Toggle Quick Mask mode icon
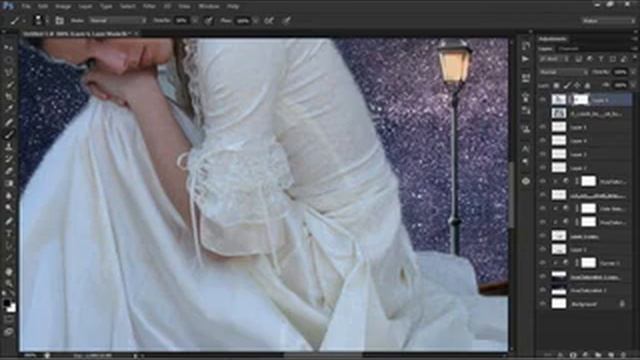 (9, 320)
